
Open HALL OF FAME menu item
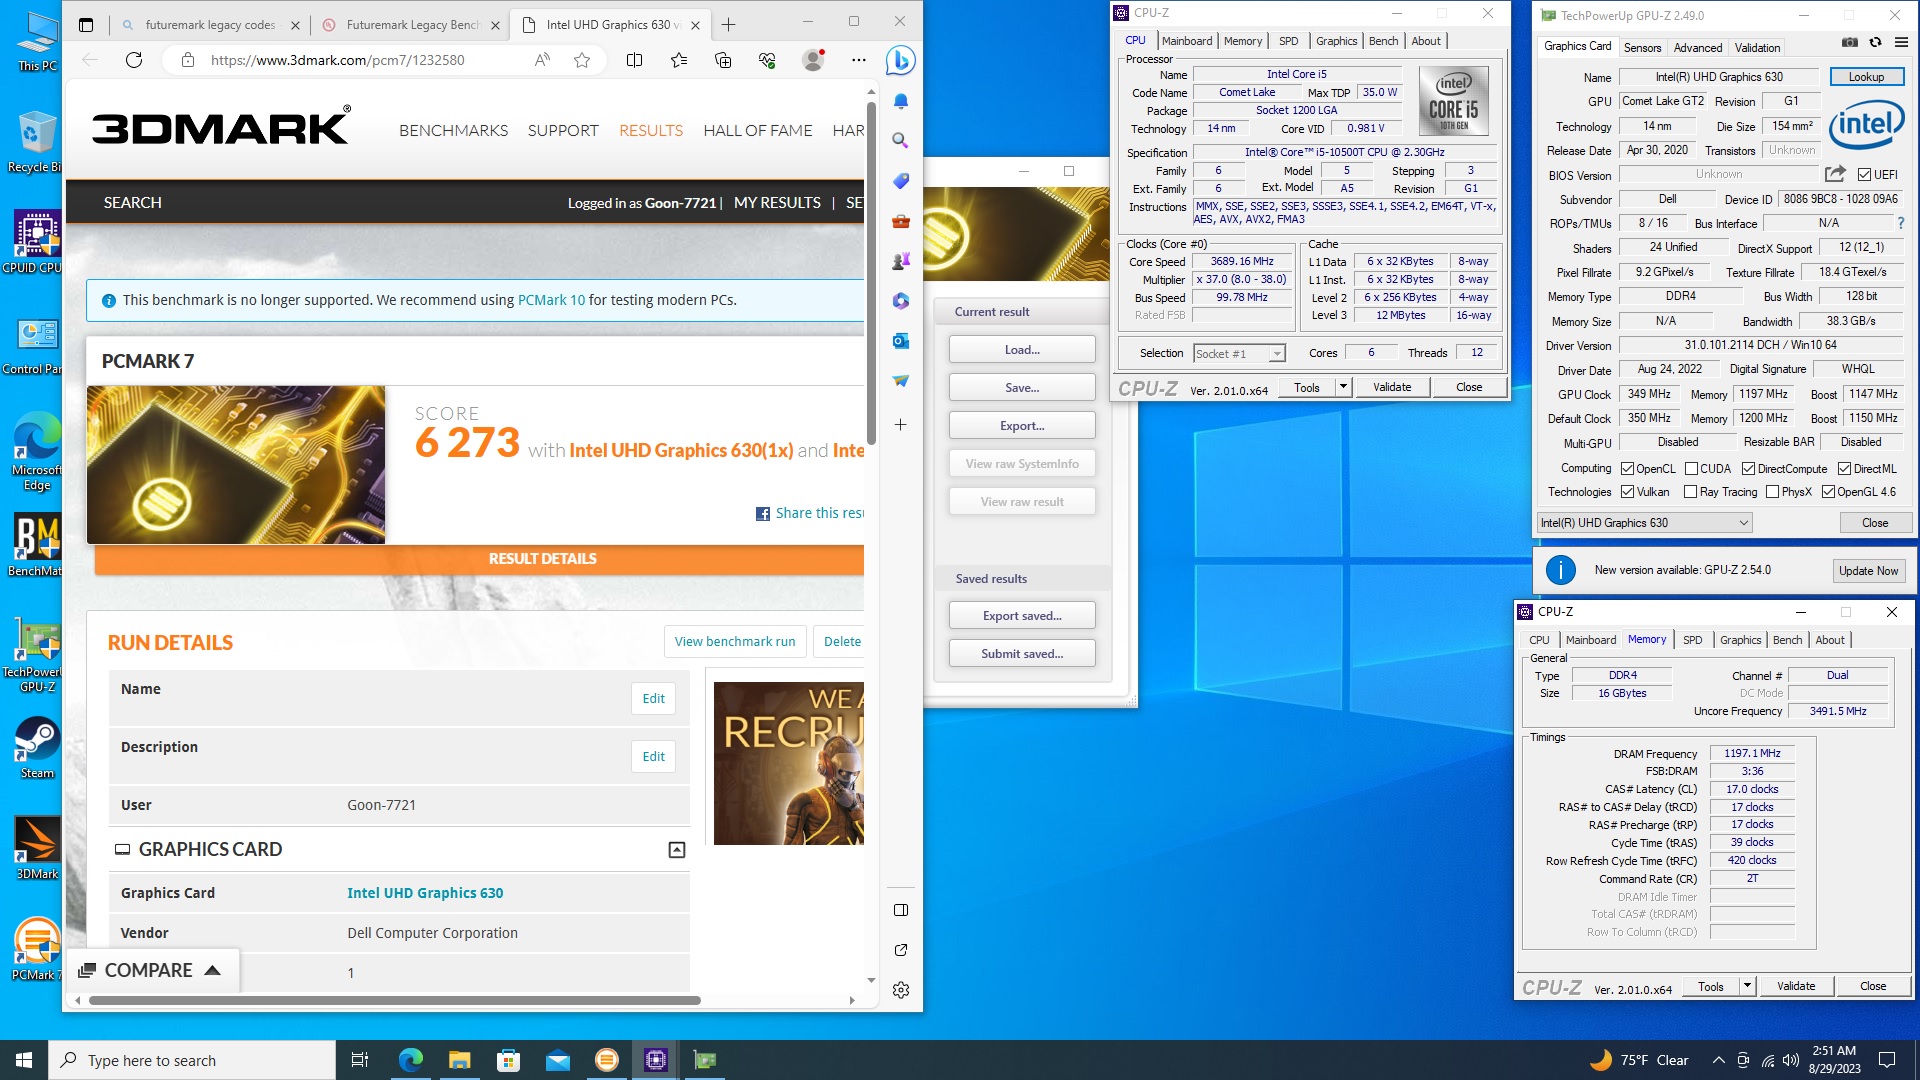(x=757, y=130)
